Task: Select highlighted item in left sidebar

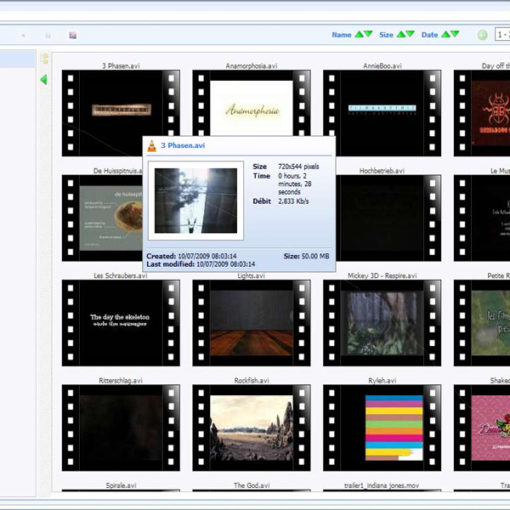Action: point(18,59)
